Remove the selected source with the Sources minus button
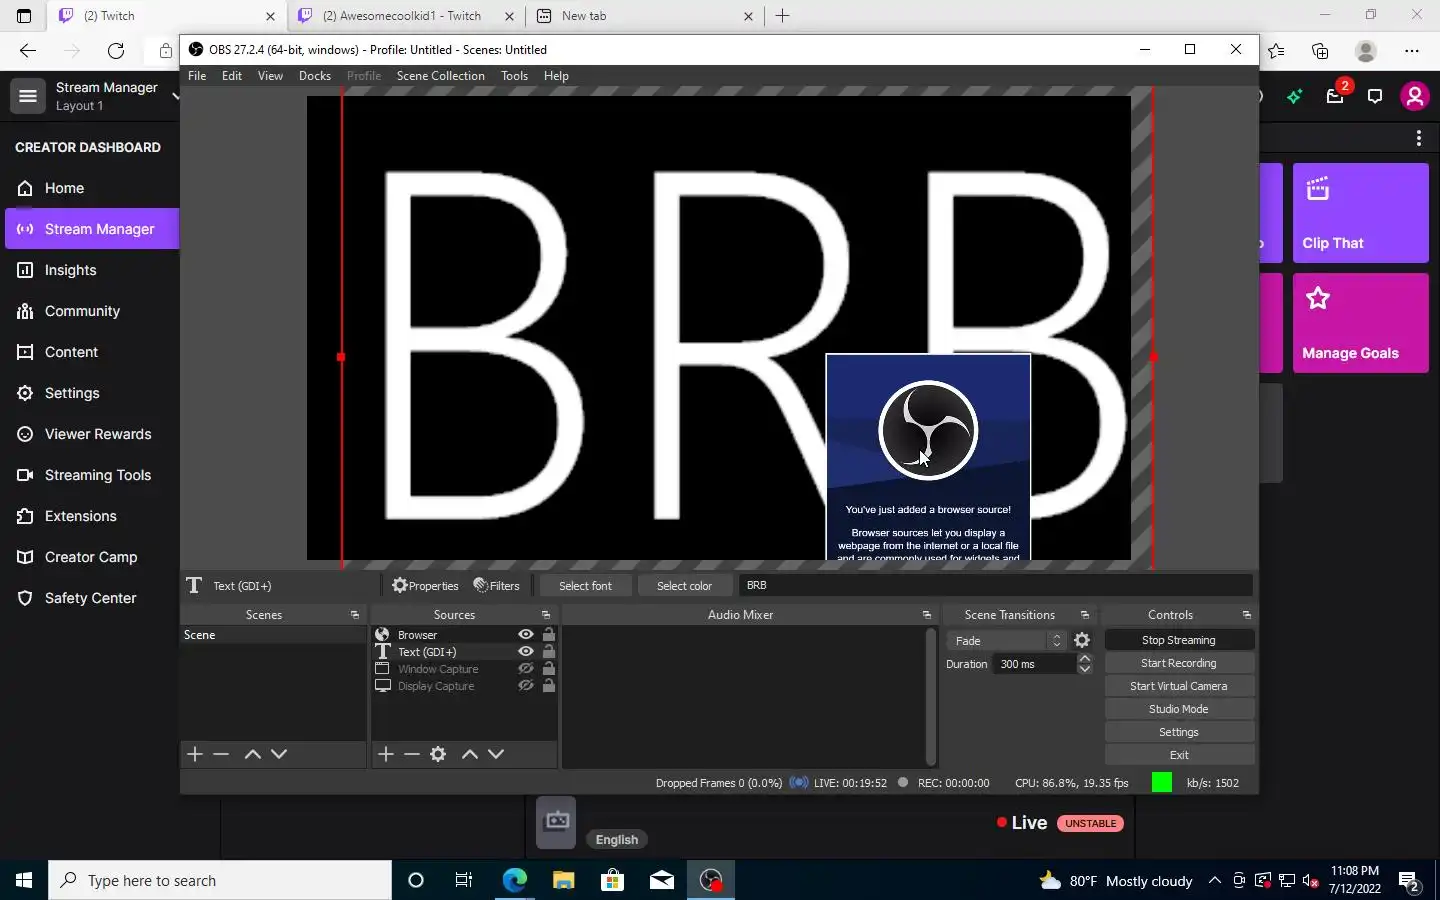The width and height of the screenshot is (1440, 900). 412,754
